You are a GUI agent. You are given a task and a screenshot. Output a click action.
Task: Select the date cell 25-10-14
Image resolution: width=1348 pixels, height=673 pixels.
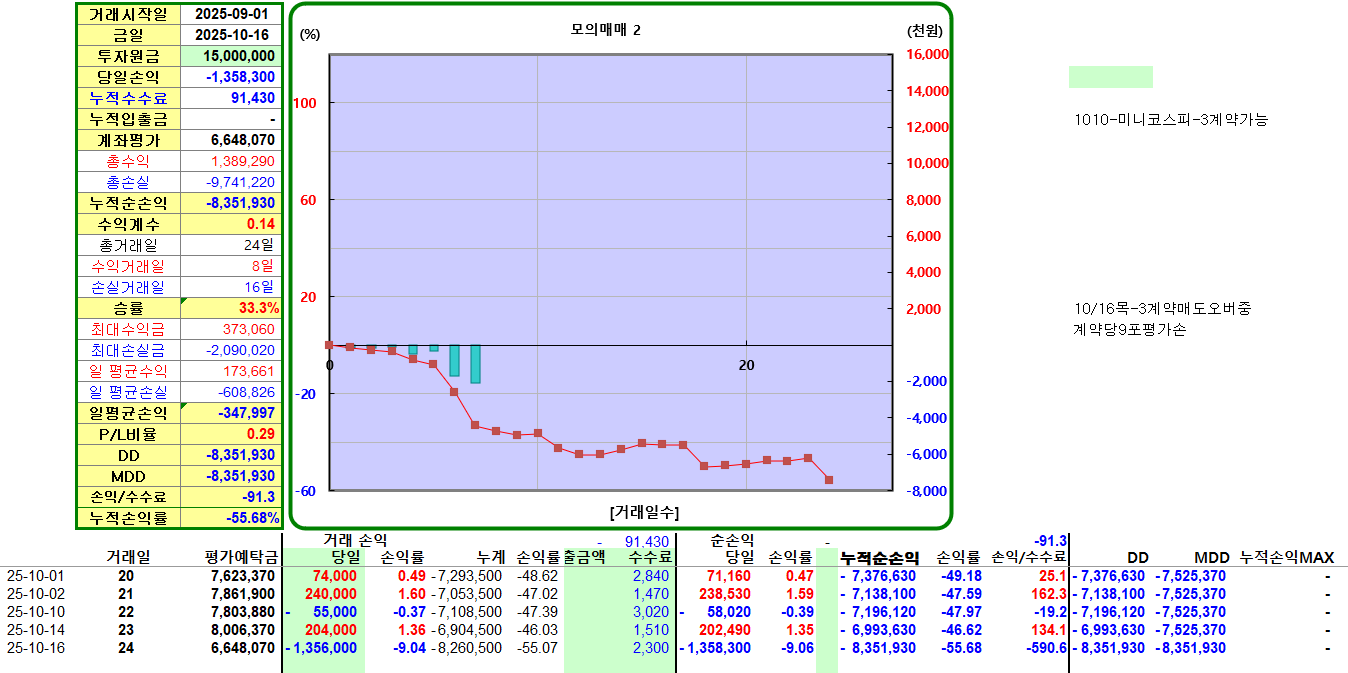click(34, 630)
